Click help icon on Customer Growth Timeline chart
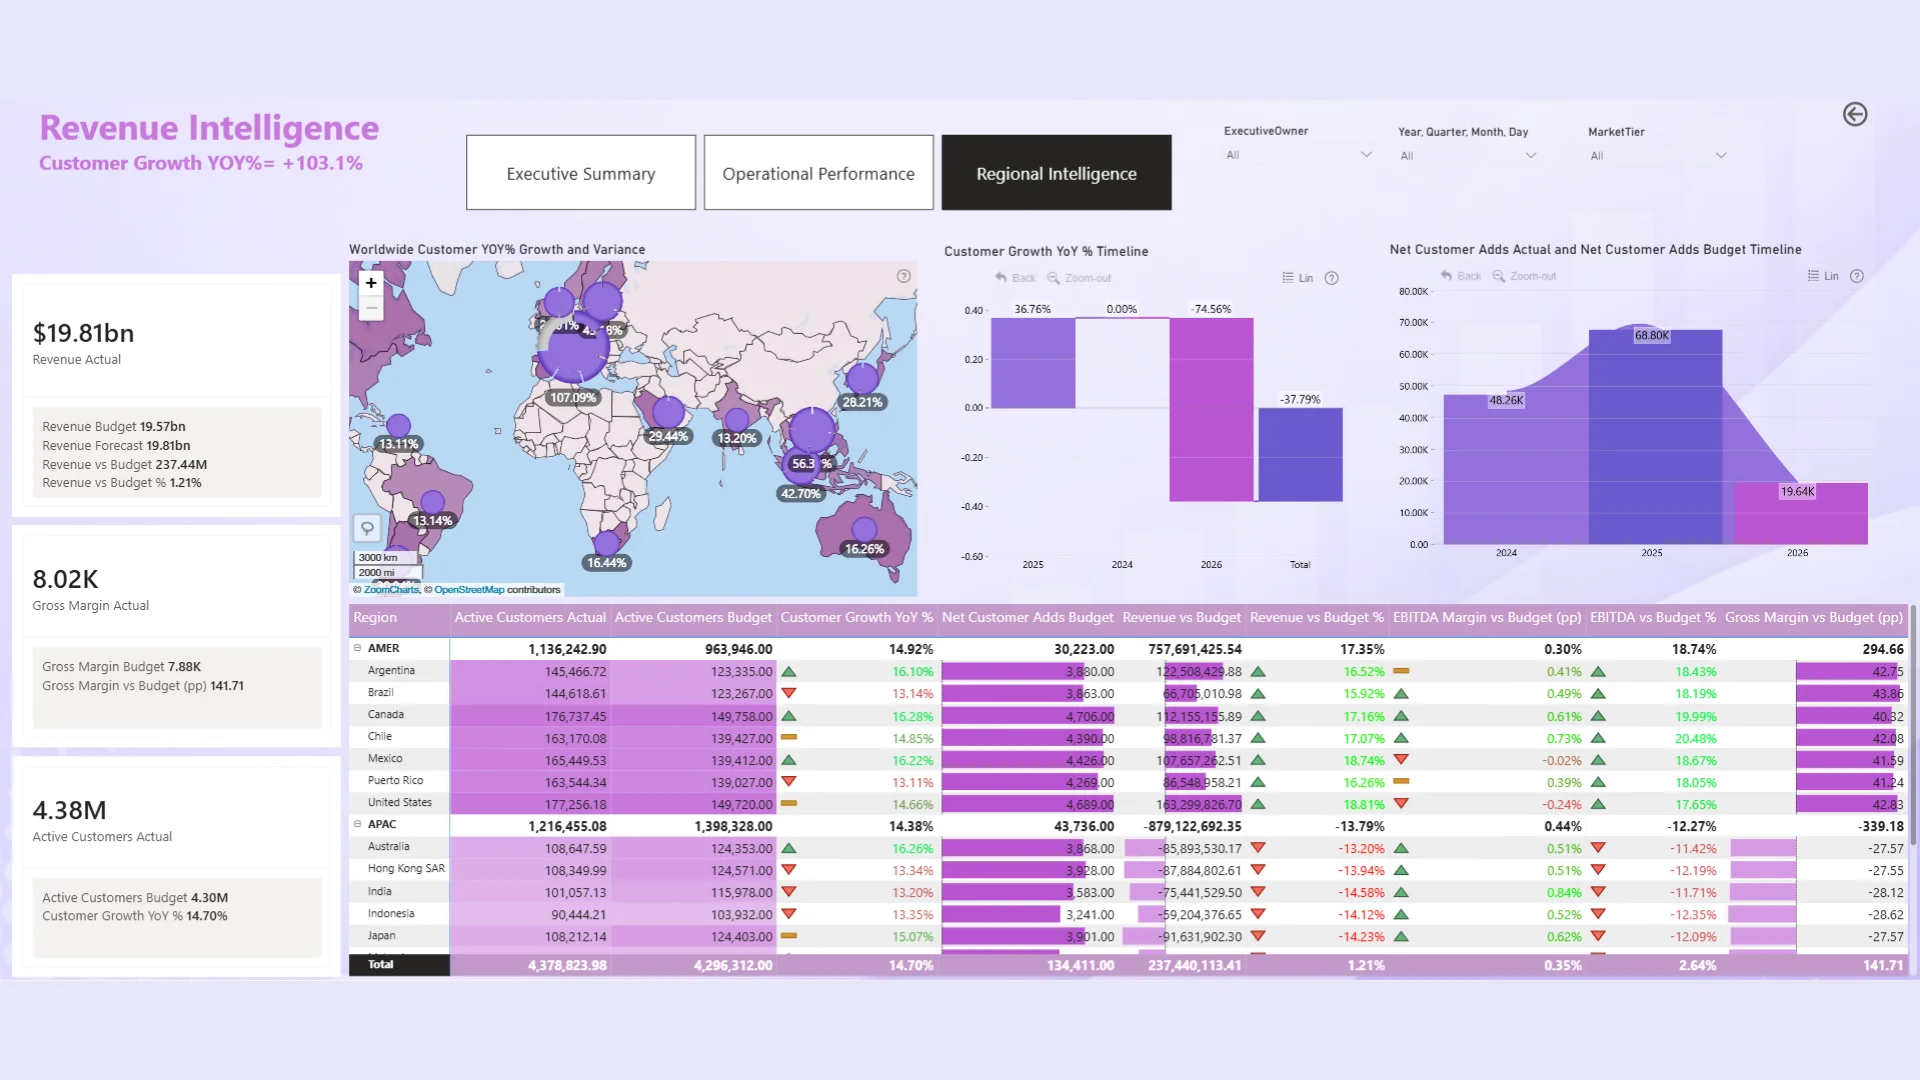This screenshot has height=1080, width=1920. click(x=1331, y=278)
